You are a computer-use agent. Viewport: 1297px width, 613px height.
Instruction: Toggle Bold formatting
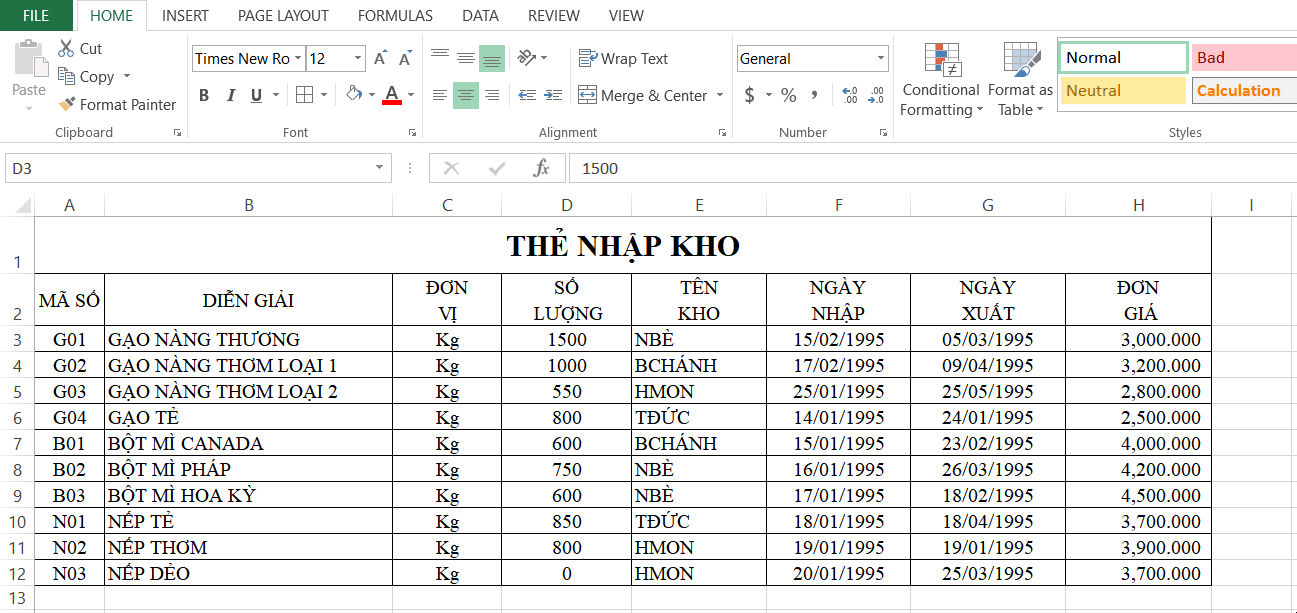(x=204, y=95)
